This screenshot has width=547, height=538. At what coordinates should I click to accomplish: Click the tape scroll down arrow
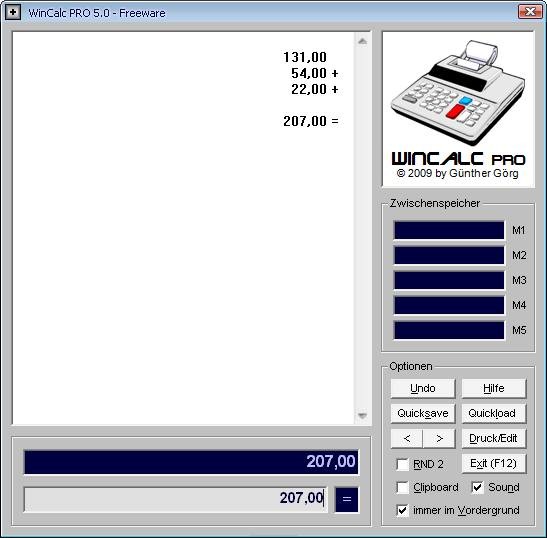362,416
